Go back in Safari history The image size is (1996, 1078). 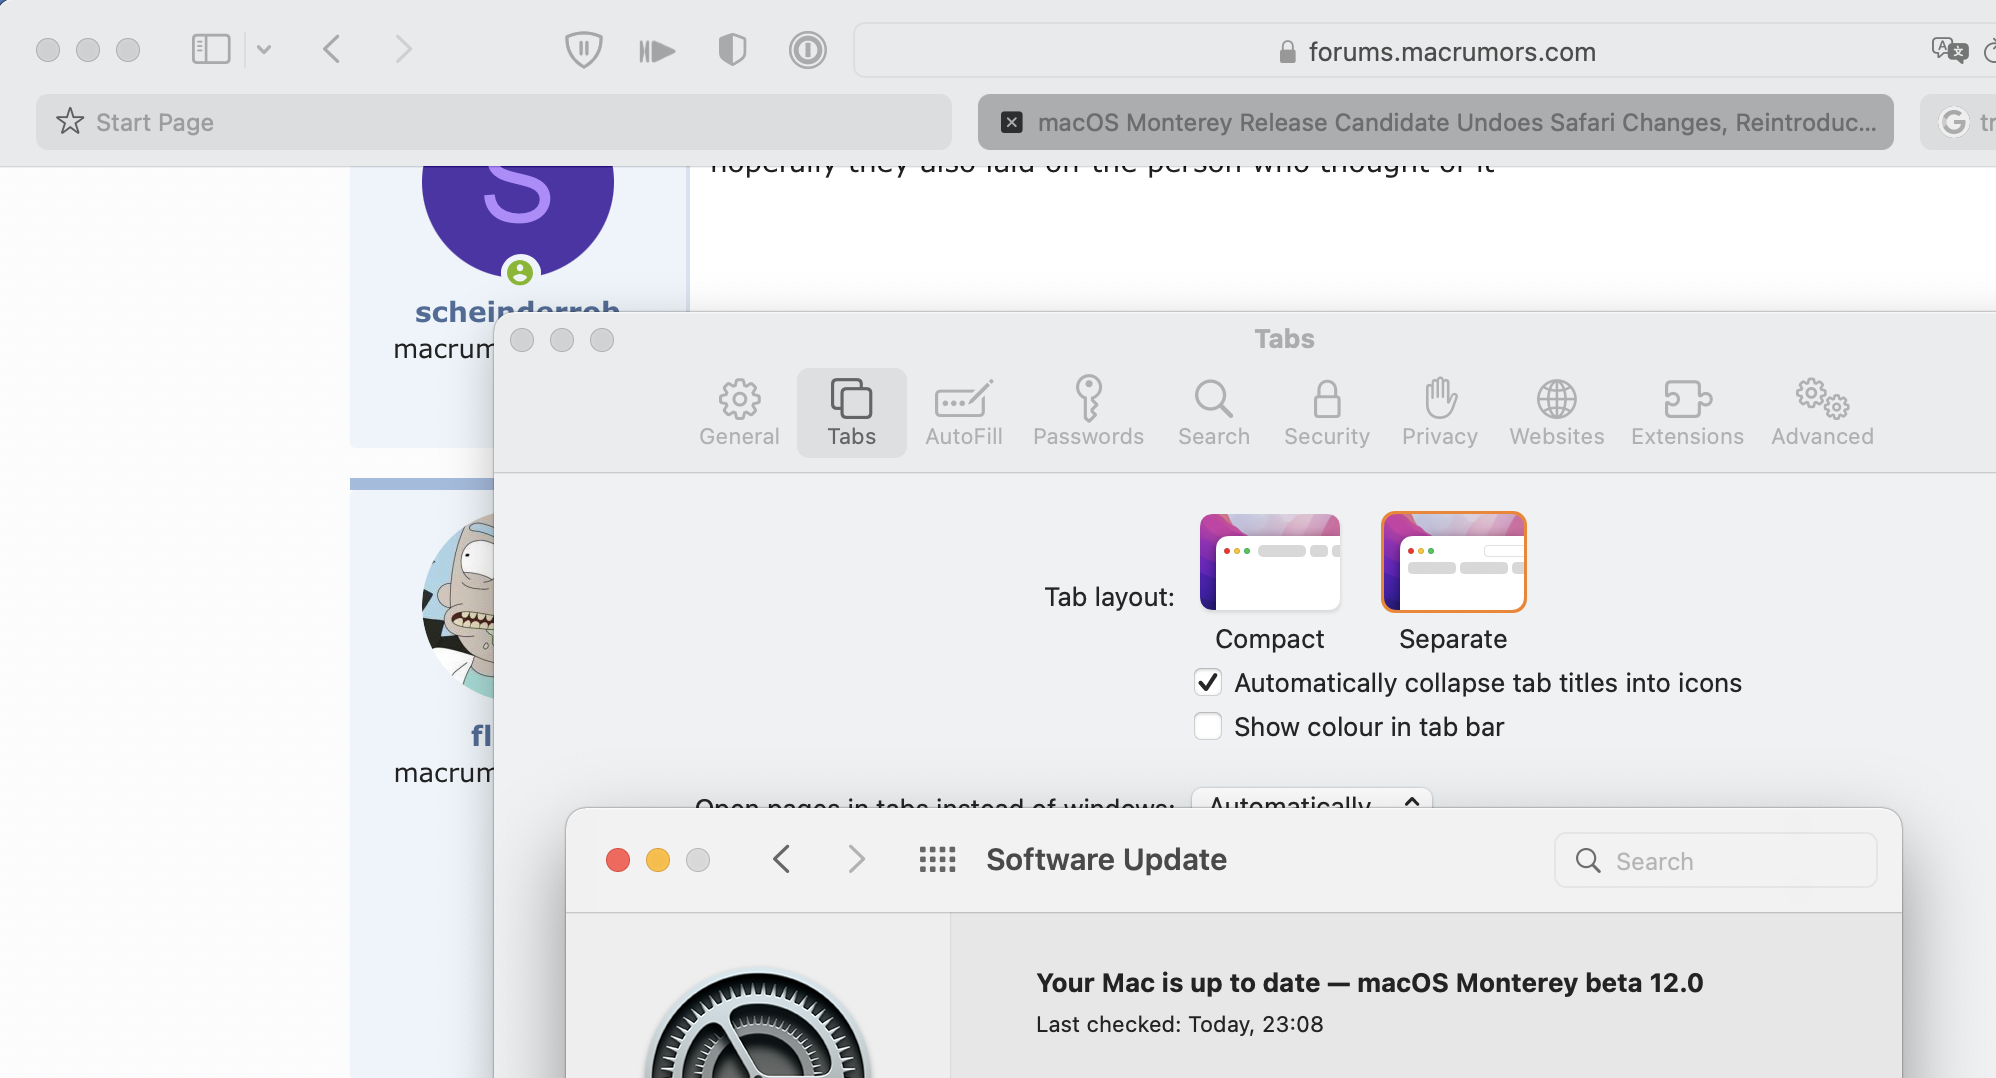click(332, 49)
